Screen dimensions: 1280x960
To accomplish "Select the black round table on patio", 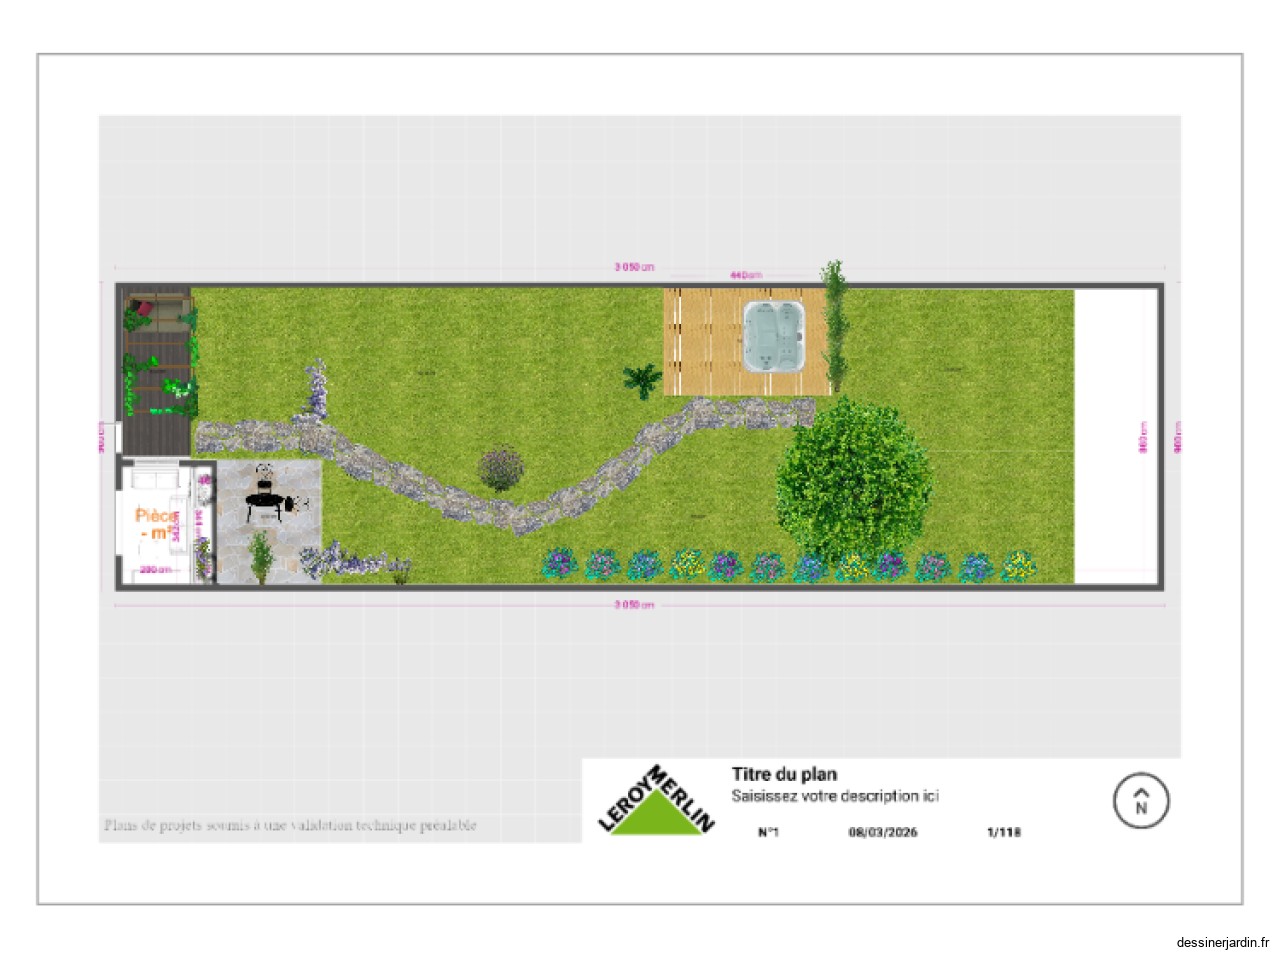I will pos(264,502).
